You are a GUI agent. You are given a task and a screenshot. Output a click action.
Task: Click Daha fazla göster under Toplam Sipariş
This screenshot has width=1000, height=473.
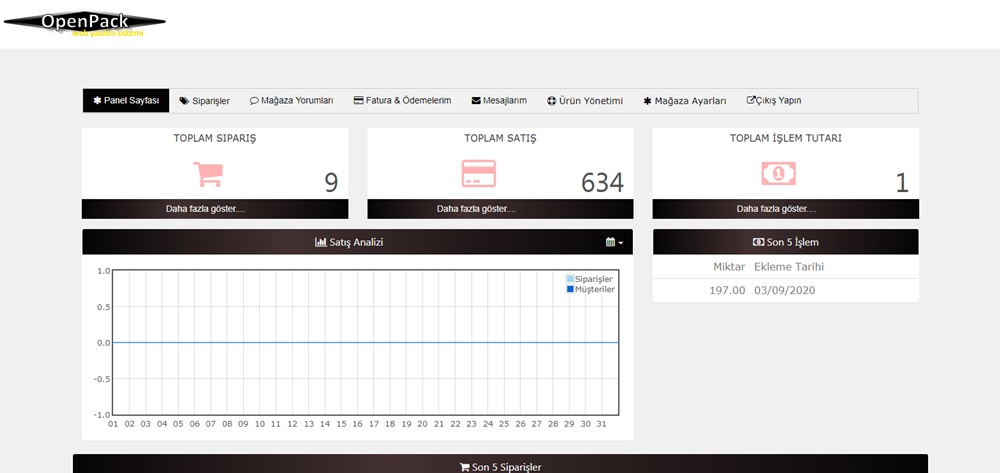coord(215,209)
